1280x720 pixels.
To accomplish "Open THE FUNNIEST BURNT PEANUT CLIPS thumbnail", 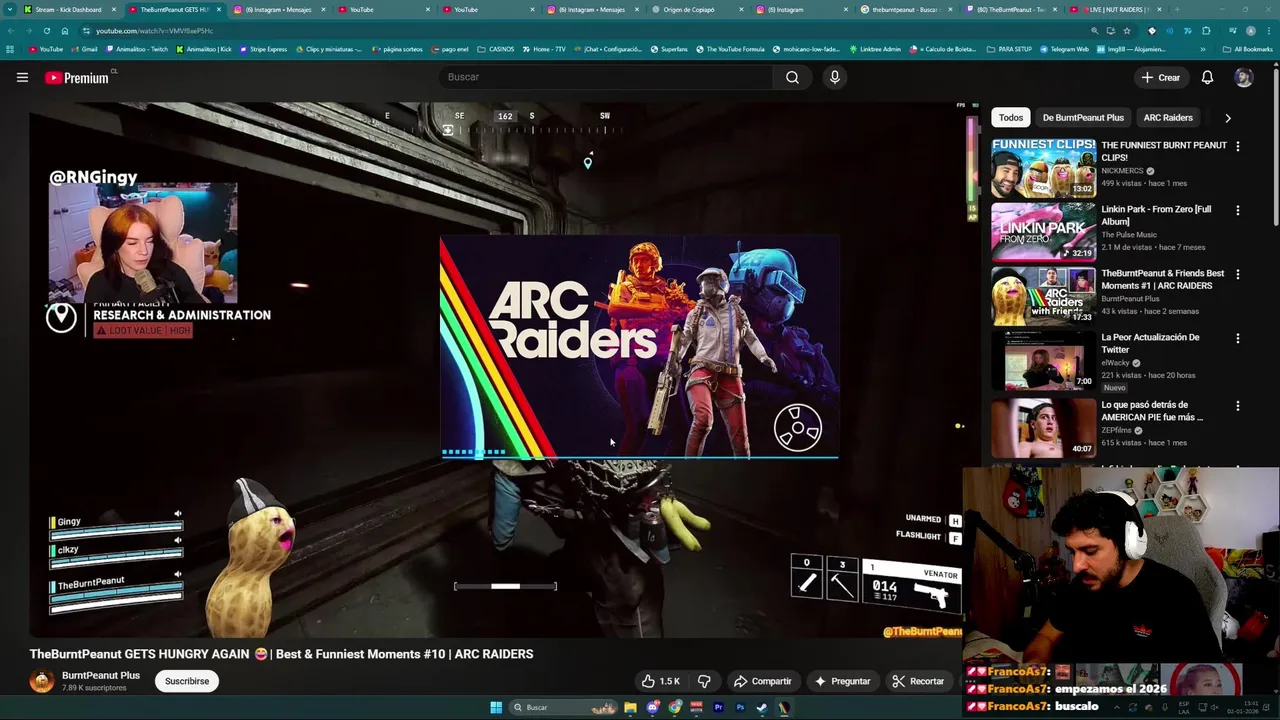I will click(1043, 167).
